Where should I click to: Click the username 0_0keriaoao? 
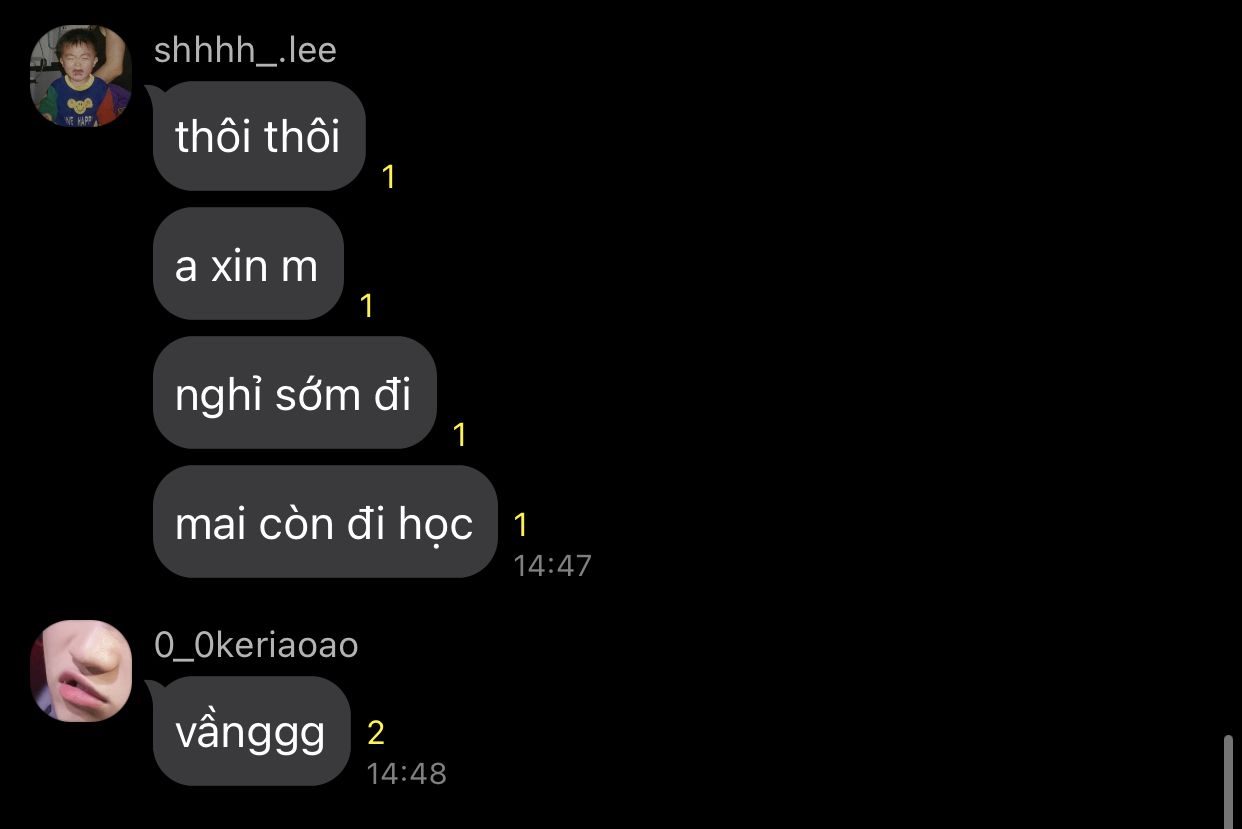[x=256, y=645]
